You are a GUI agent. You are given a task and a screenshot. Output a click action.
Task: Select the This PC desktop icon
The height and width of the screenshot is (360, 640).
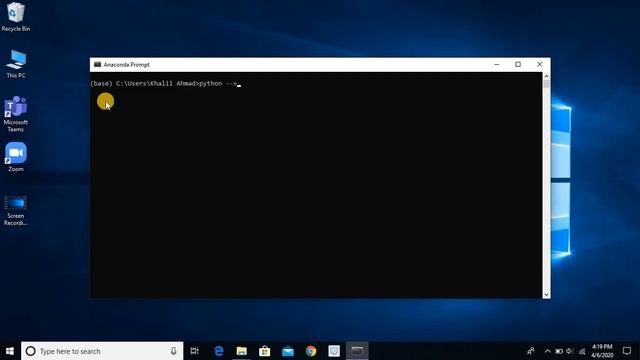point(16,64)
